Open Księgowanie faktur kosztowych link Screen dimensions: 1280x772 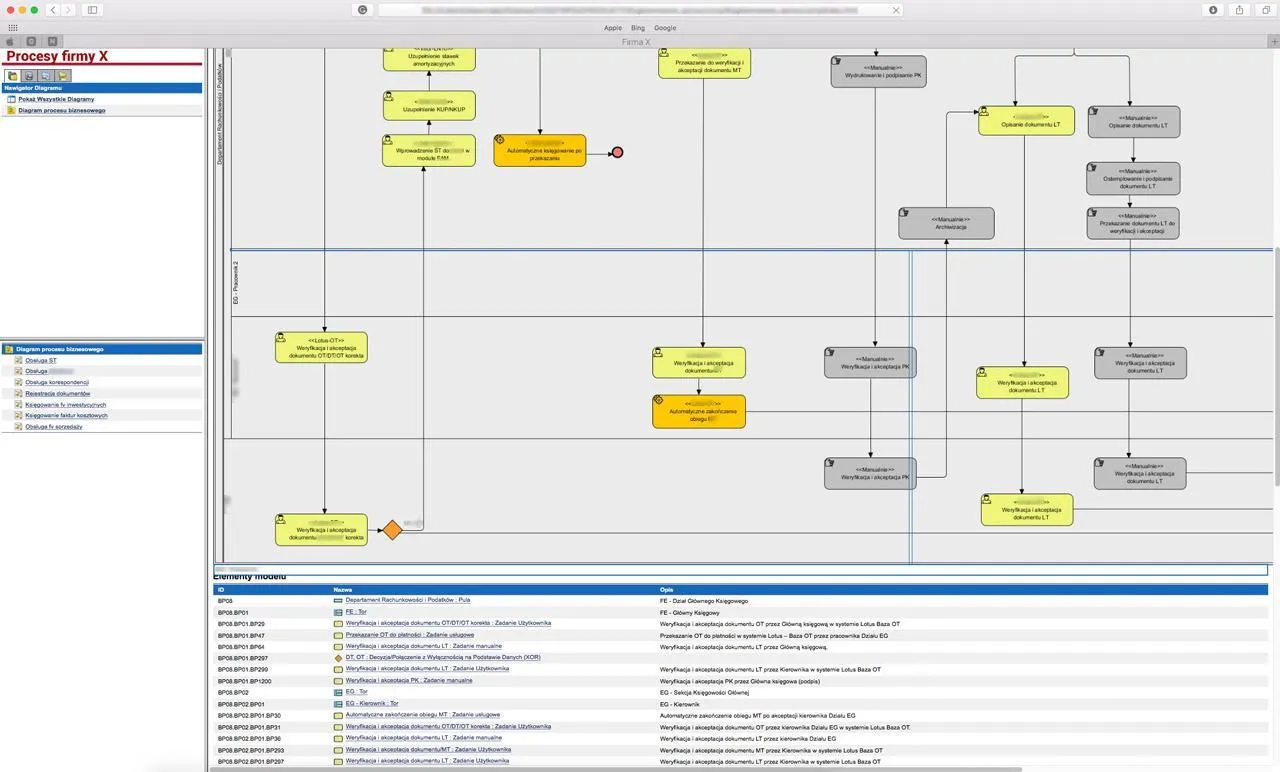tap(66, 415)
